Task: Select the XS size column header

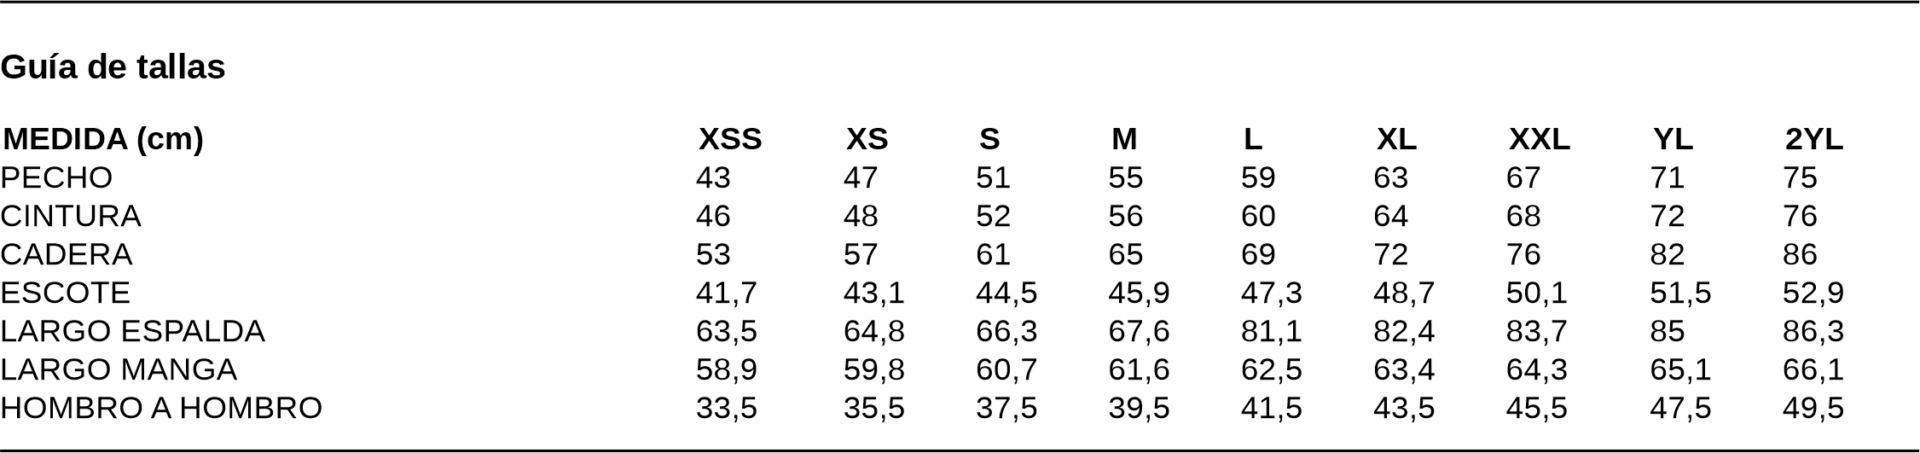Action: pyautogui.click(x=866, y=139)
